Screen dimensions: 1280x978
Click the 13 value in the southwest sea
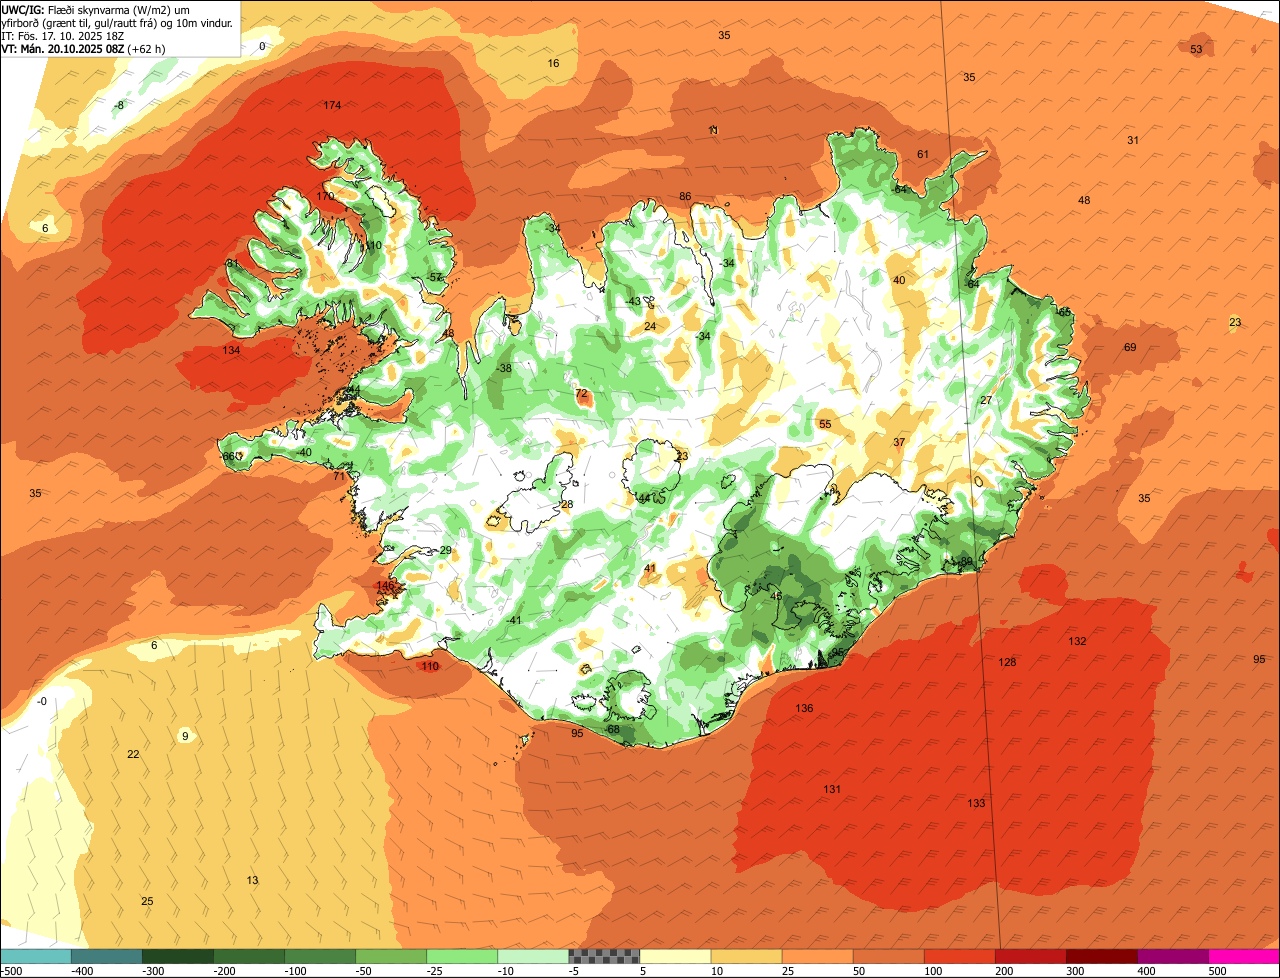pyautogui.click(x=252, y=880)
